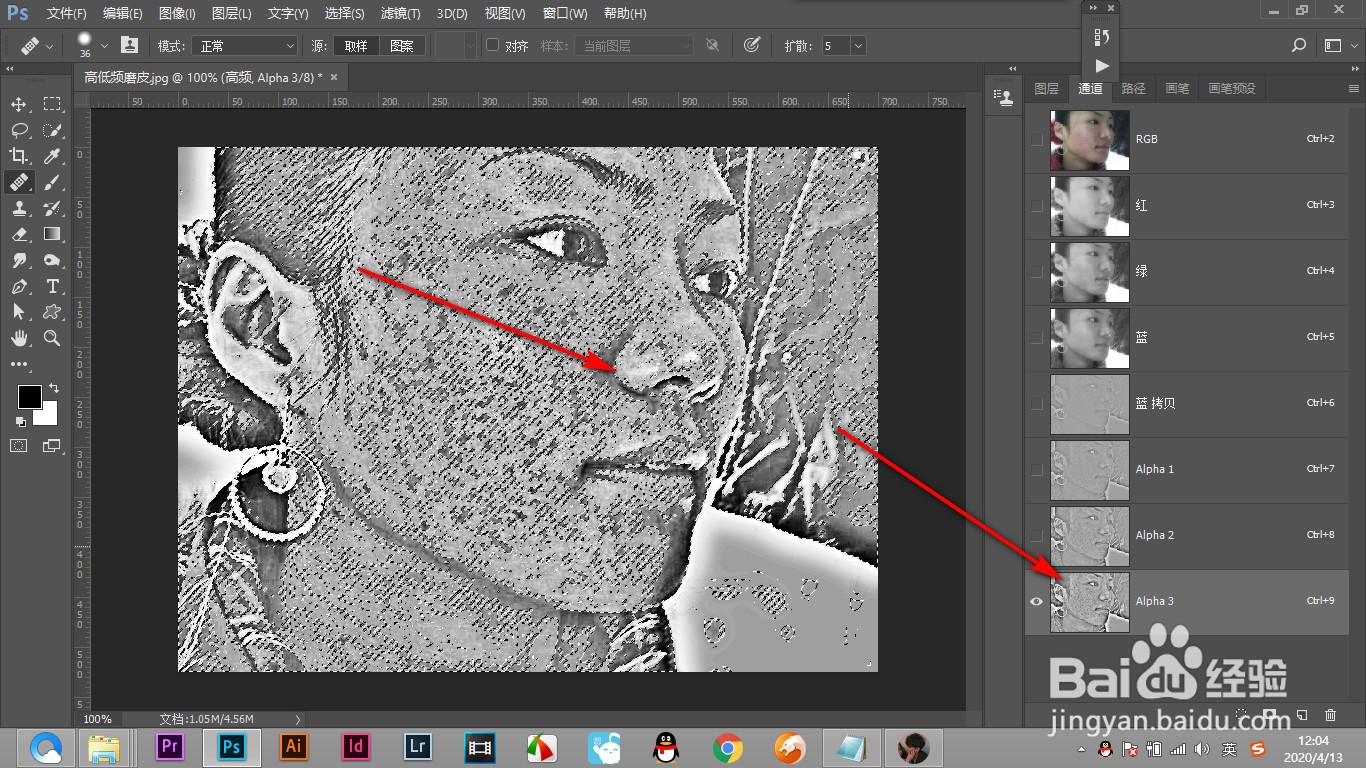Image resolution: width=1366 pixels, height=768 pixels.
Task: Open the 滤镜(T) menu
Action: point(401,13)
